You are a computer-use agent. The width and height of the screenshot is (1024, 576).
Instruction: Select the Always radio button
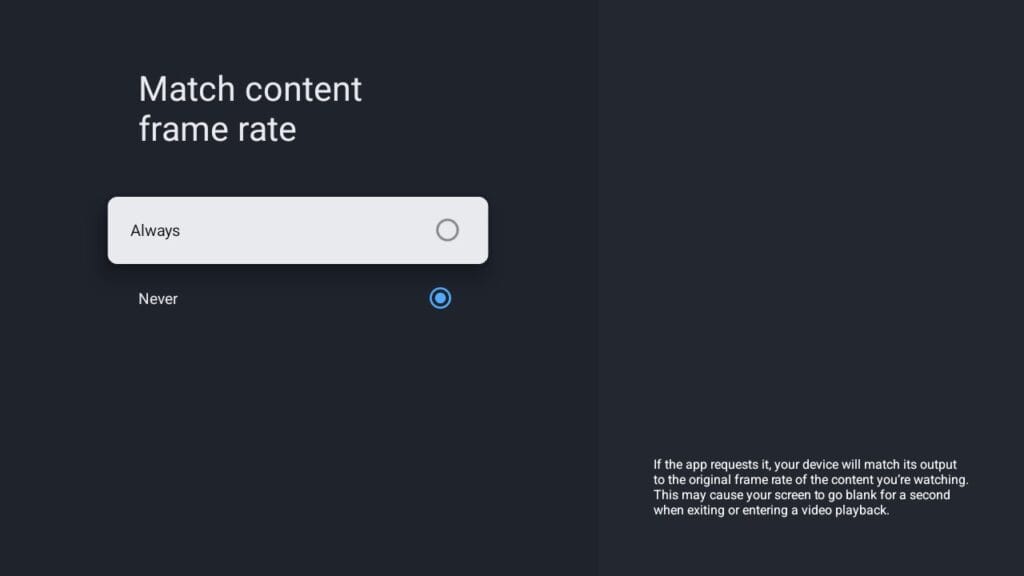(447, 230)
